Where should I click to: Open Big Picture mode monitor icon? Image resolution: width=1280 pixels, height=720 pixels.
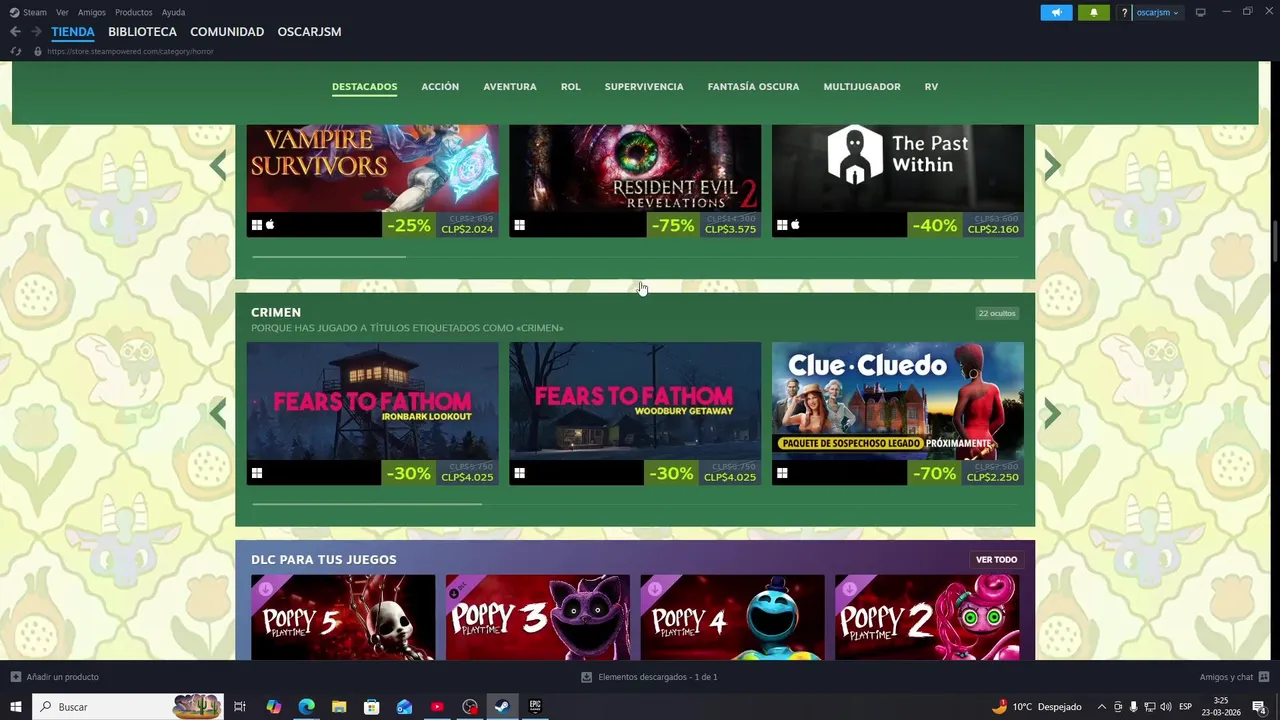(1200, 12)
